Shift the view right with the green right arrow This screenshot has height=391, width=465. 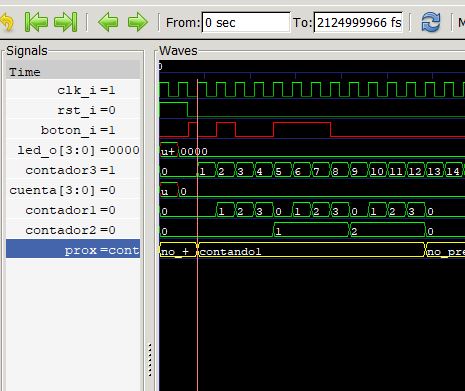tap(138, 22)
